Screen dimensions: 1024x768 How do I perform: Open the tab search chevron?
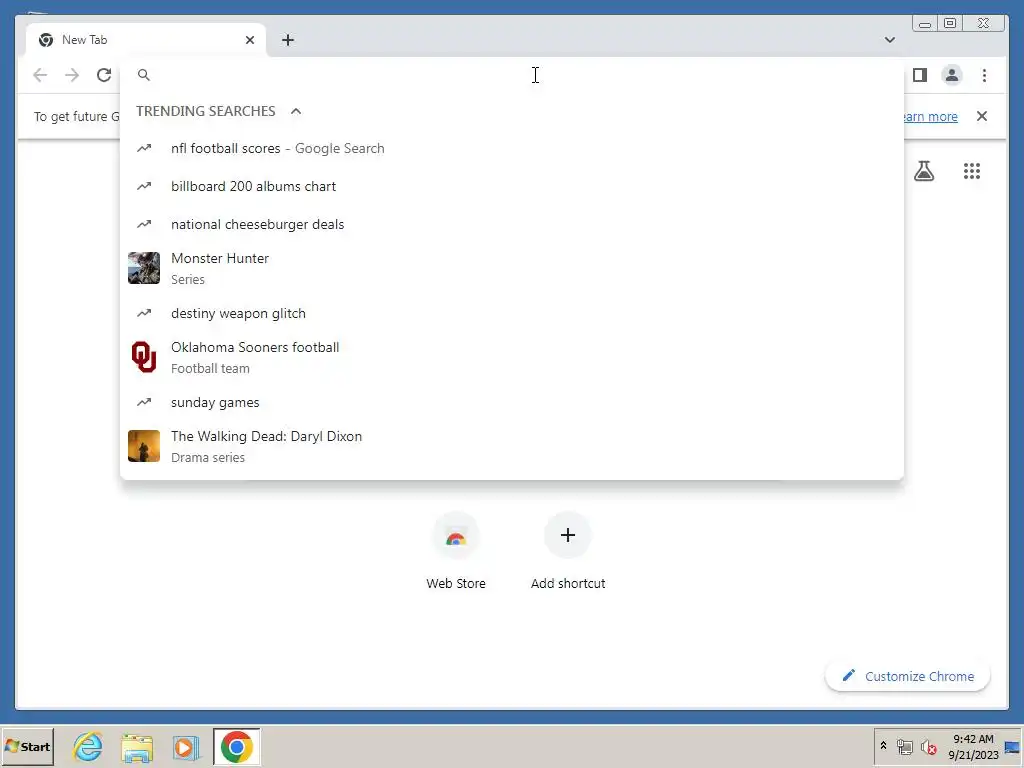pos(889,40)
